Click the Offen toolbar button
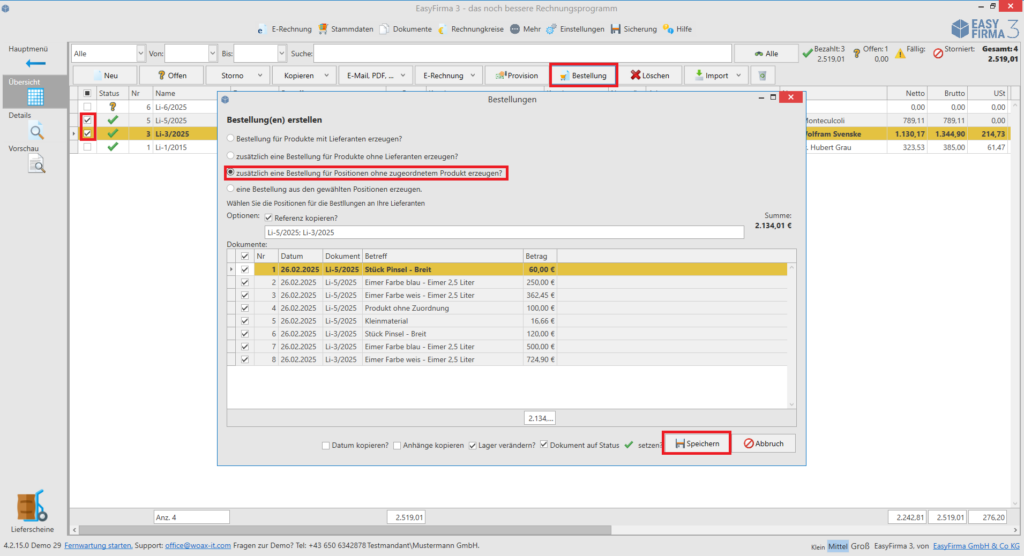 (x=172, y=76)
